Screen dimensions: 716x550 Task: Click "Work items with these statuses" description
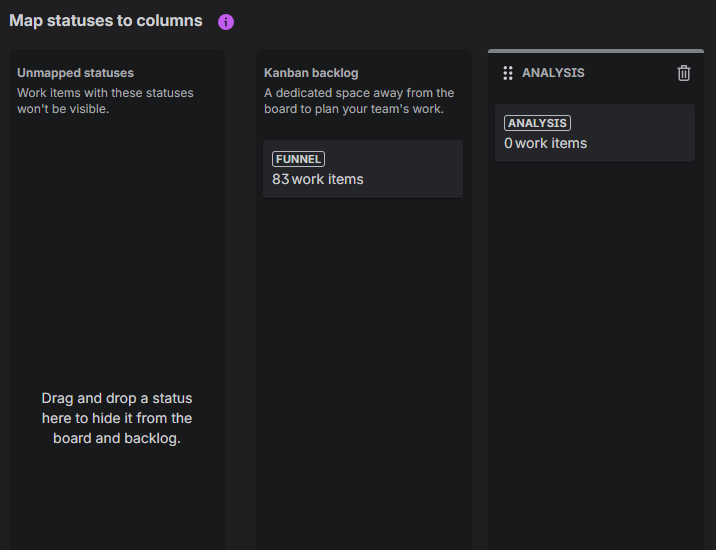pyautogui.click(x=105, y=101)
